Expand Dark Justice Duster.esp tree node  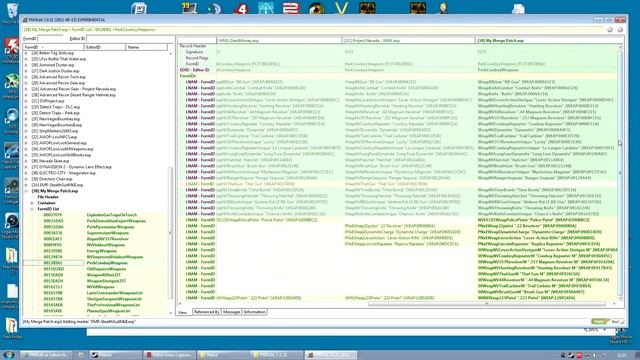click(26, 71)
